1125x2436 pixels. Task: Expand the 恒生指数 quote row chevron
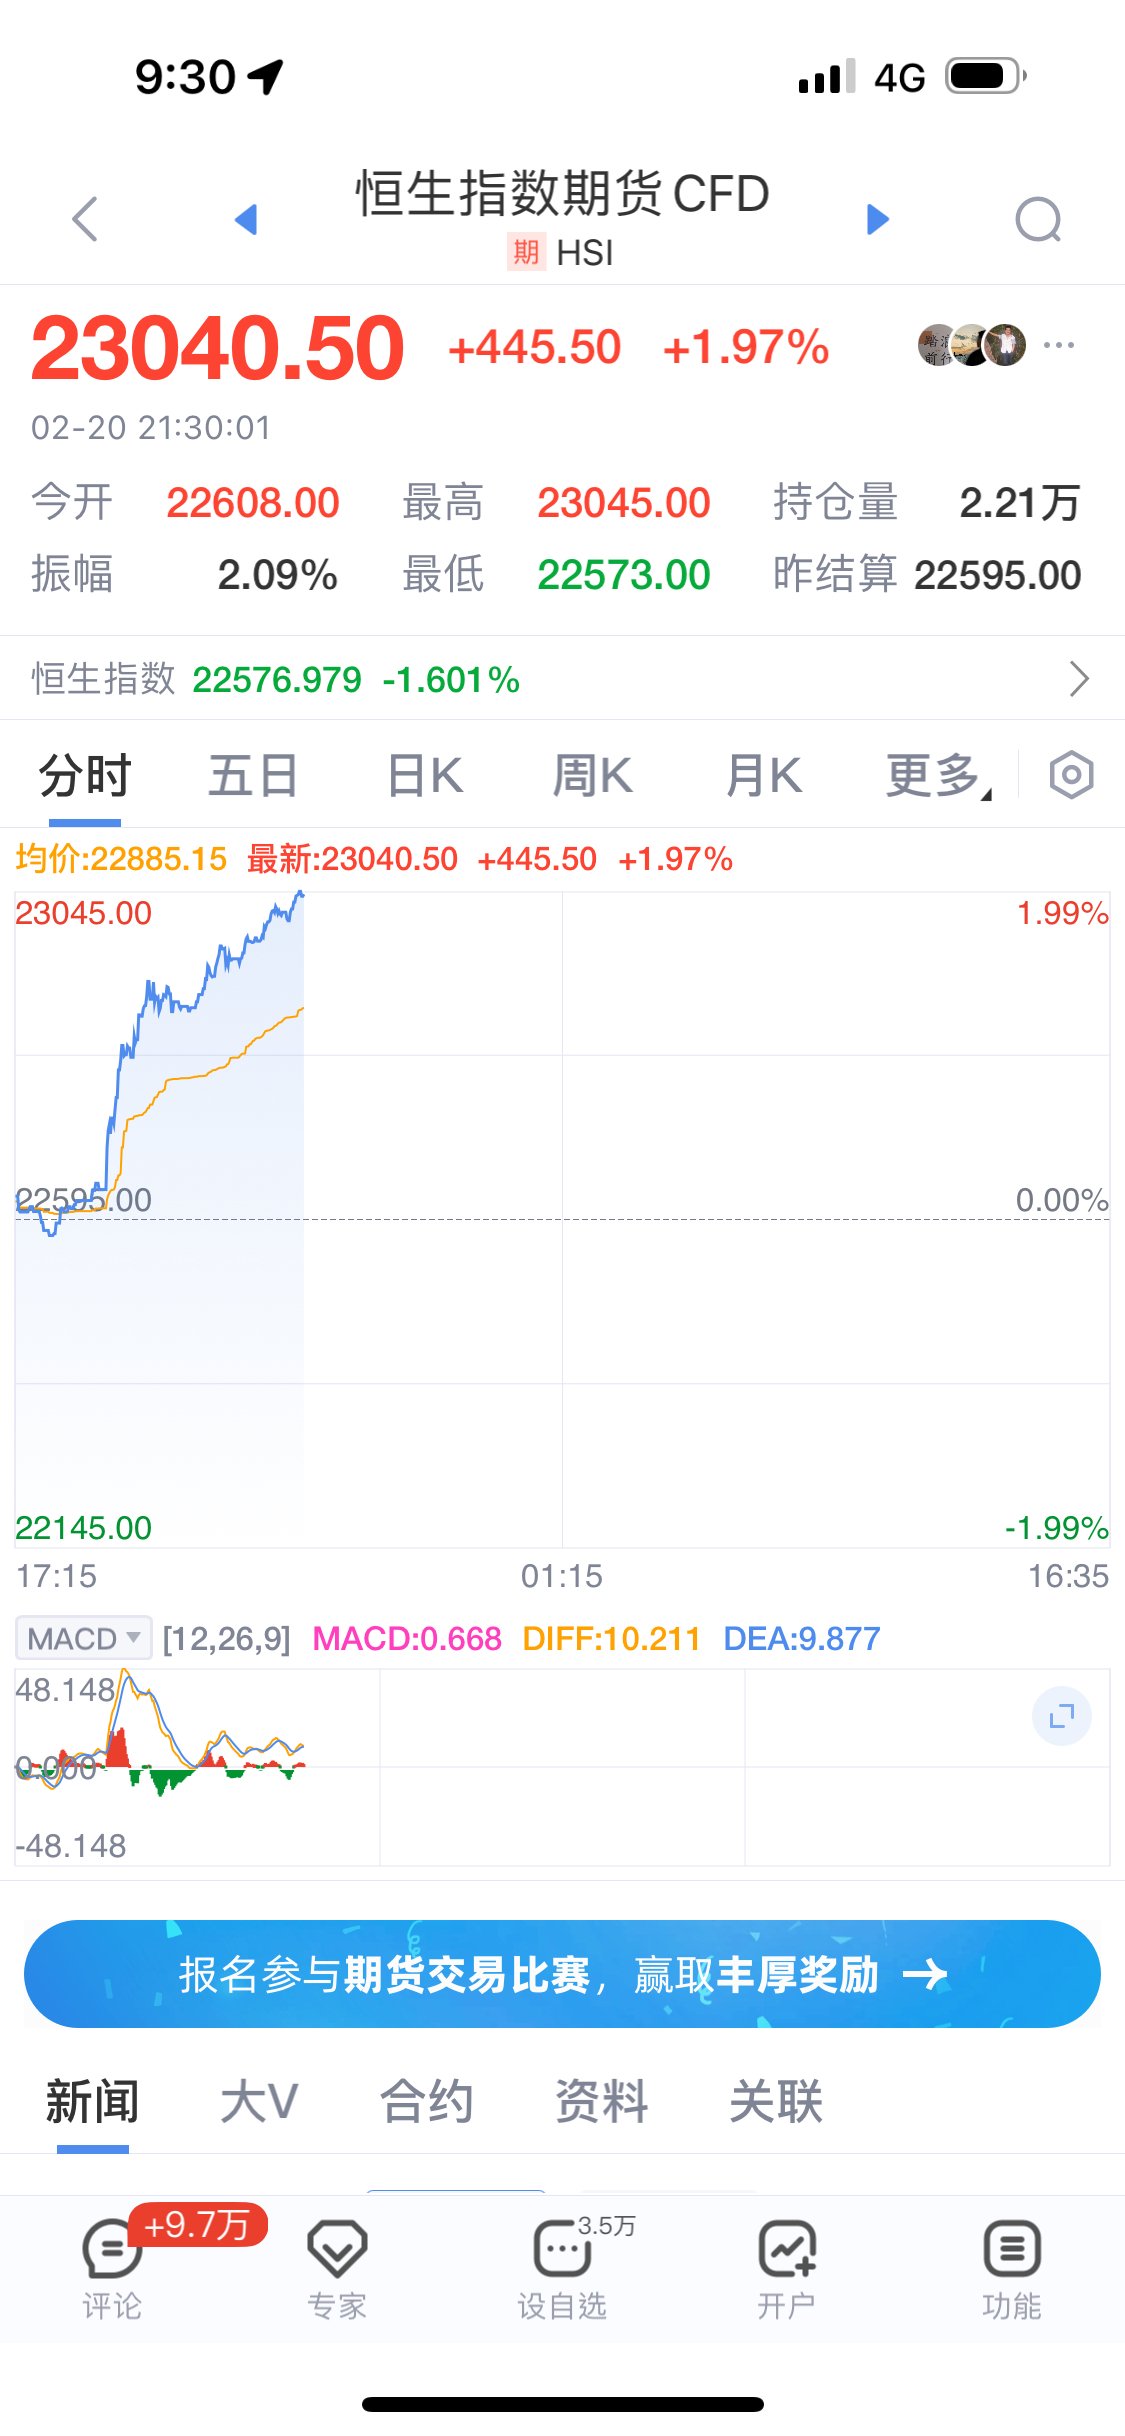[1079, 679]
